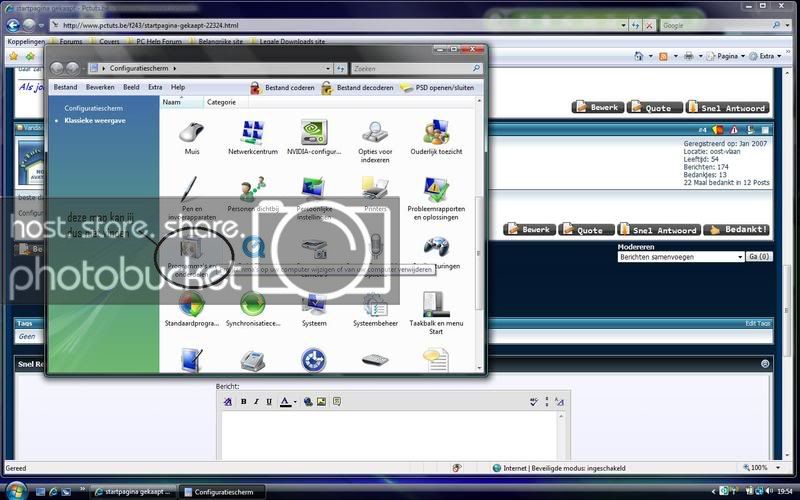Open Standaardprogramma's icon
The height and width of the screenshot is (500, 800).
(x=191, y=307)
